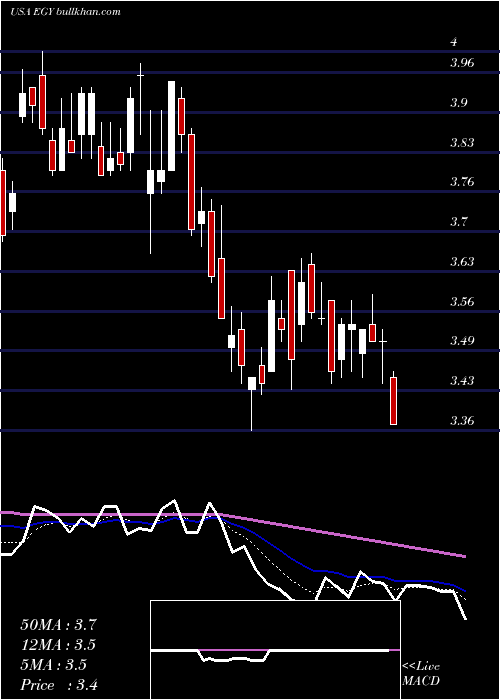Click the price axis label 3.56
This screenshot has height=700, width=500.
462,301
